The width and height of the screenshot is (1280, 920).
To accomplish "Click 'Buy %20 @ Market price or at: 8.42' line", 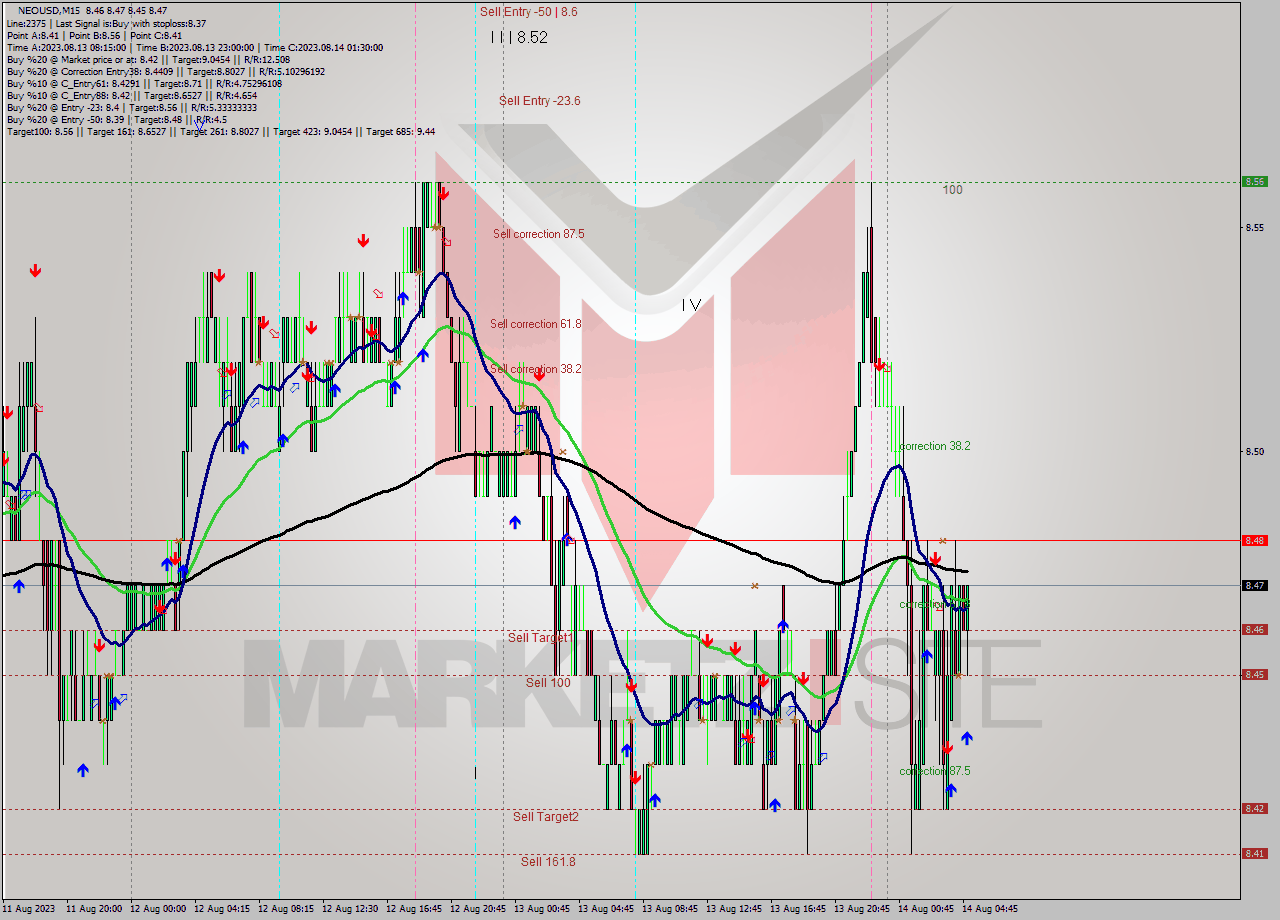I will (149, 59).
